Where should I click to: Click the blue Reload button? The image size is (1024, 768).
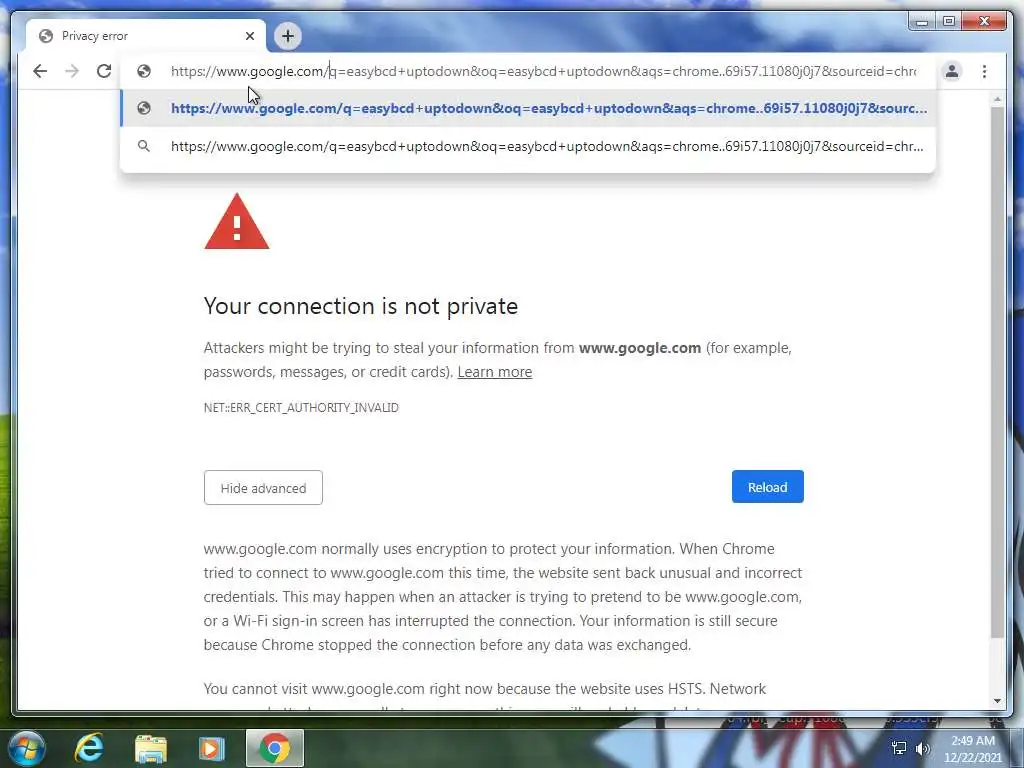tap(767, 487)
